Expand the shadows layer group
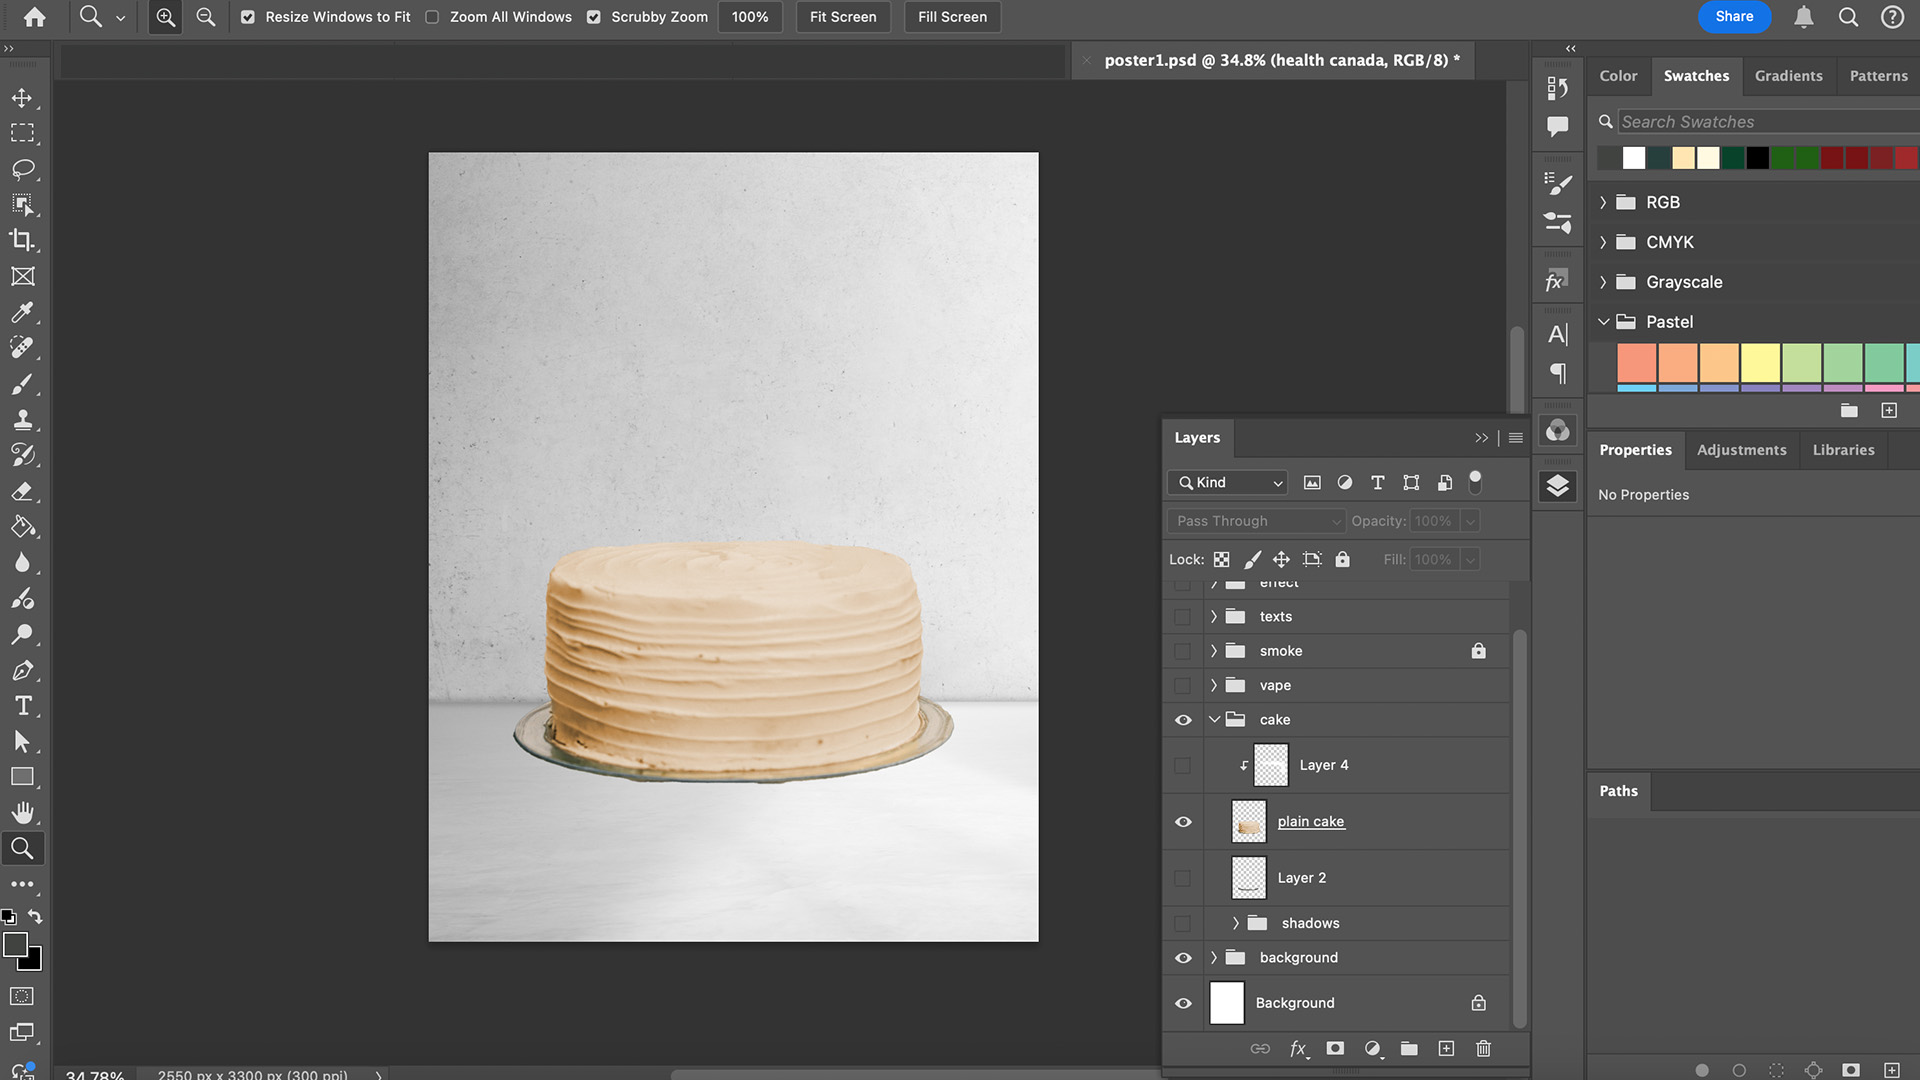This screenshot has width=1920, height=1080. coord(1236,923)
